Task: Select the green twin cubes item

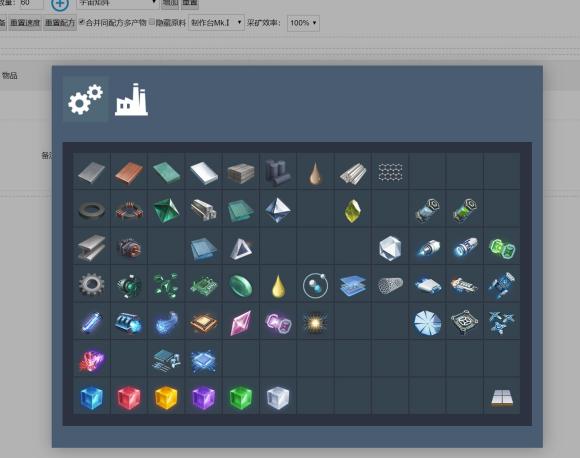Action: (x=502, y=249)
